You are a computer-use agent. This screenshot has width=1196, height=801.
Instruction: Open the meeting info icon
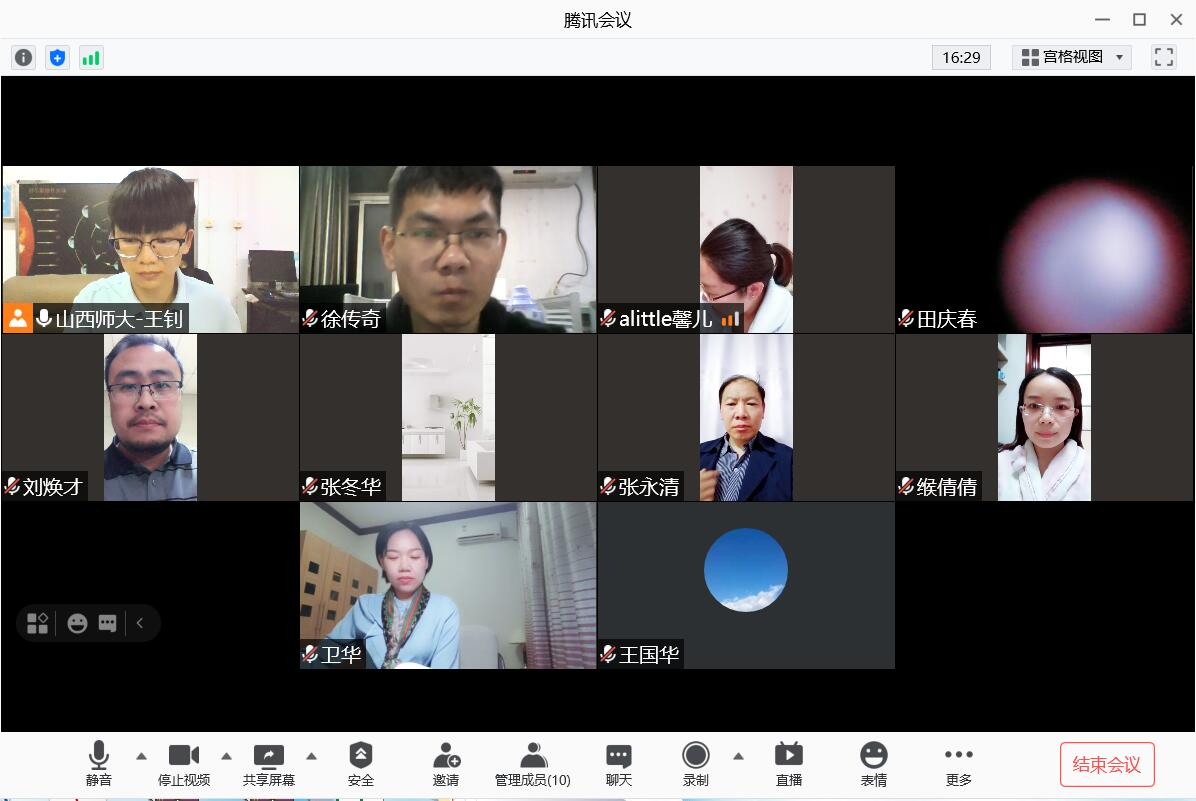23,58
